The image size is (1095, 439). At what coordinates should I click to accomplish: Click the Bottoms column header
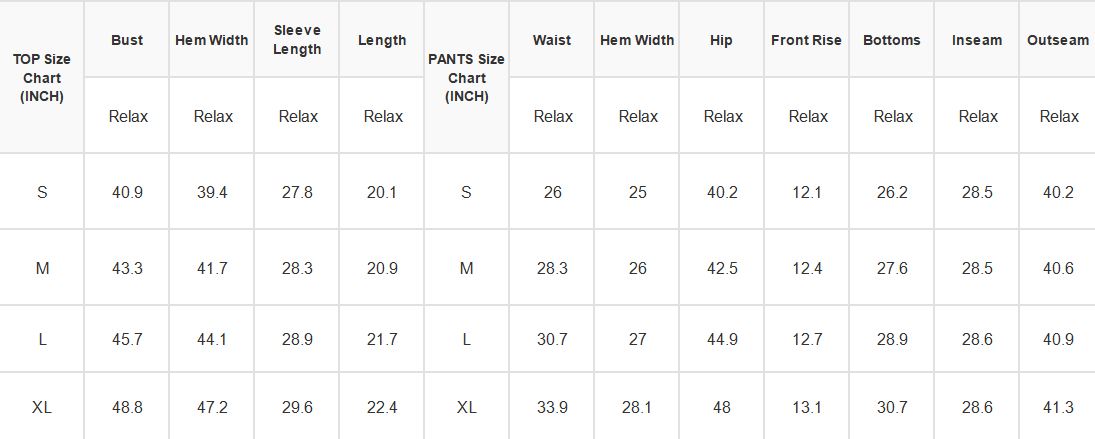click(892, 40)
